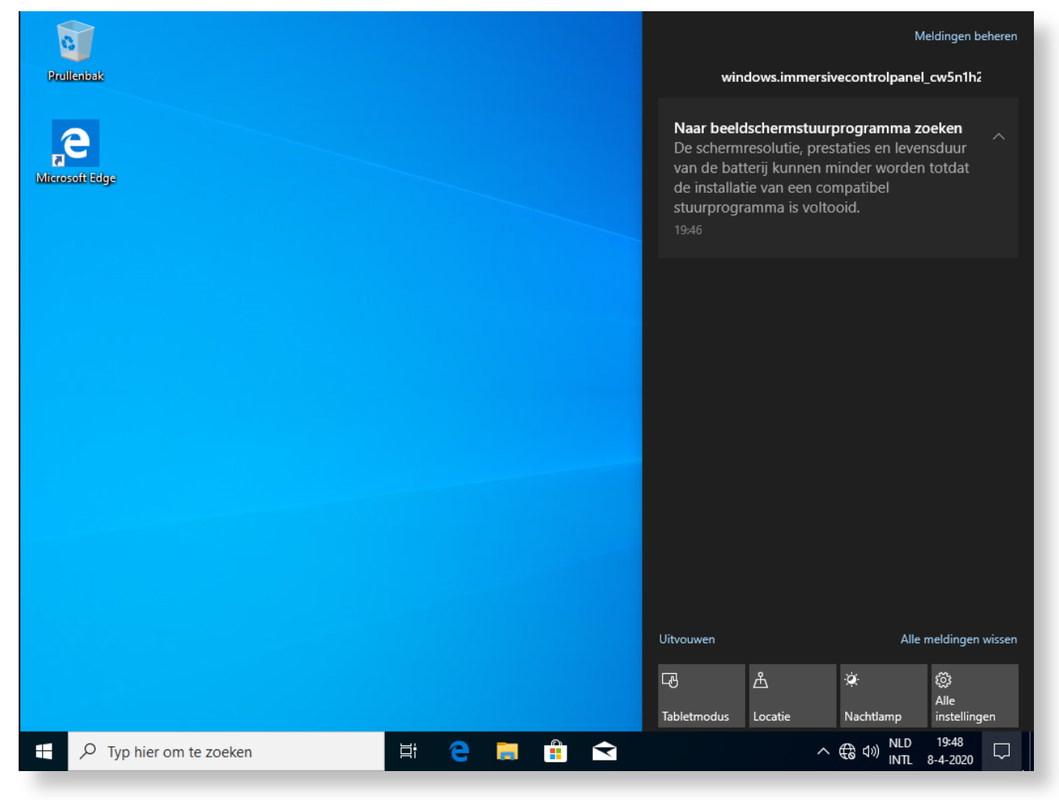Viewport: 1059px width, 800px height.
Task: Open the Windows Start menu
Action: (44, 751)
